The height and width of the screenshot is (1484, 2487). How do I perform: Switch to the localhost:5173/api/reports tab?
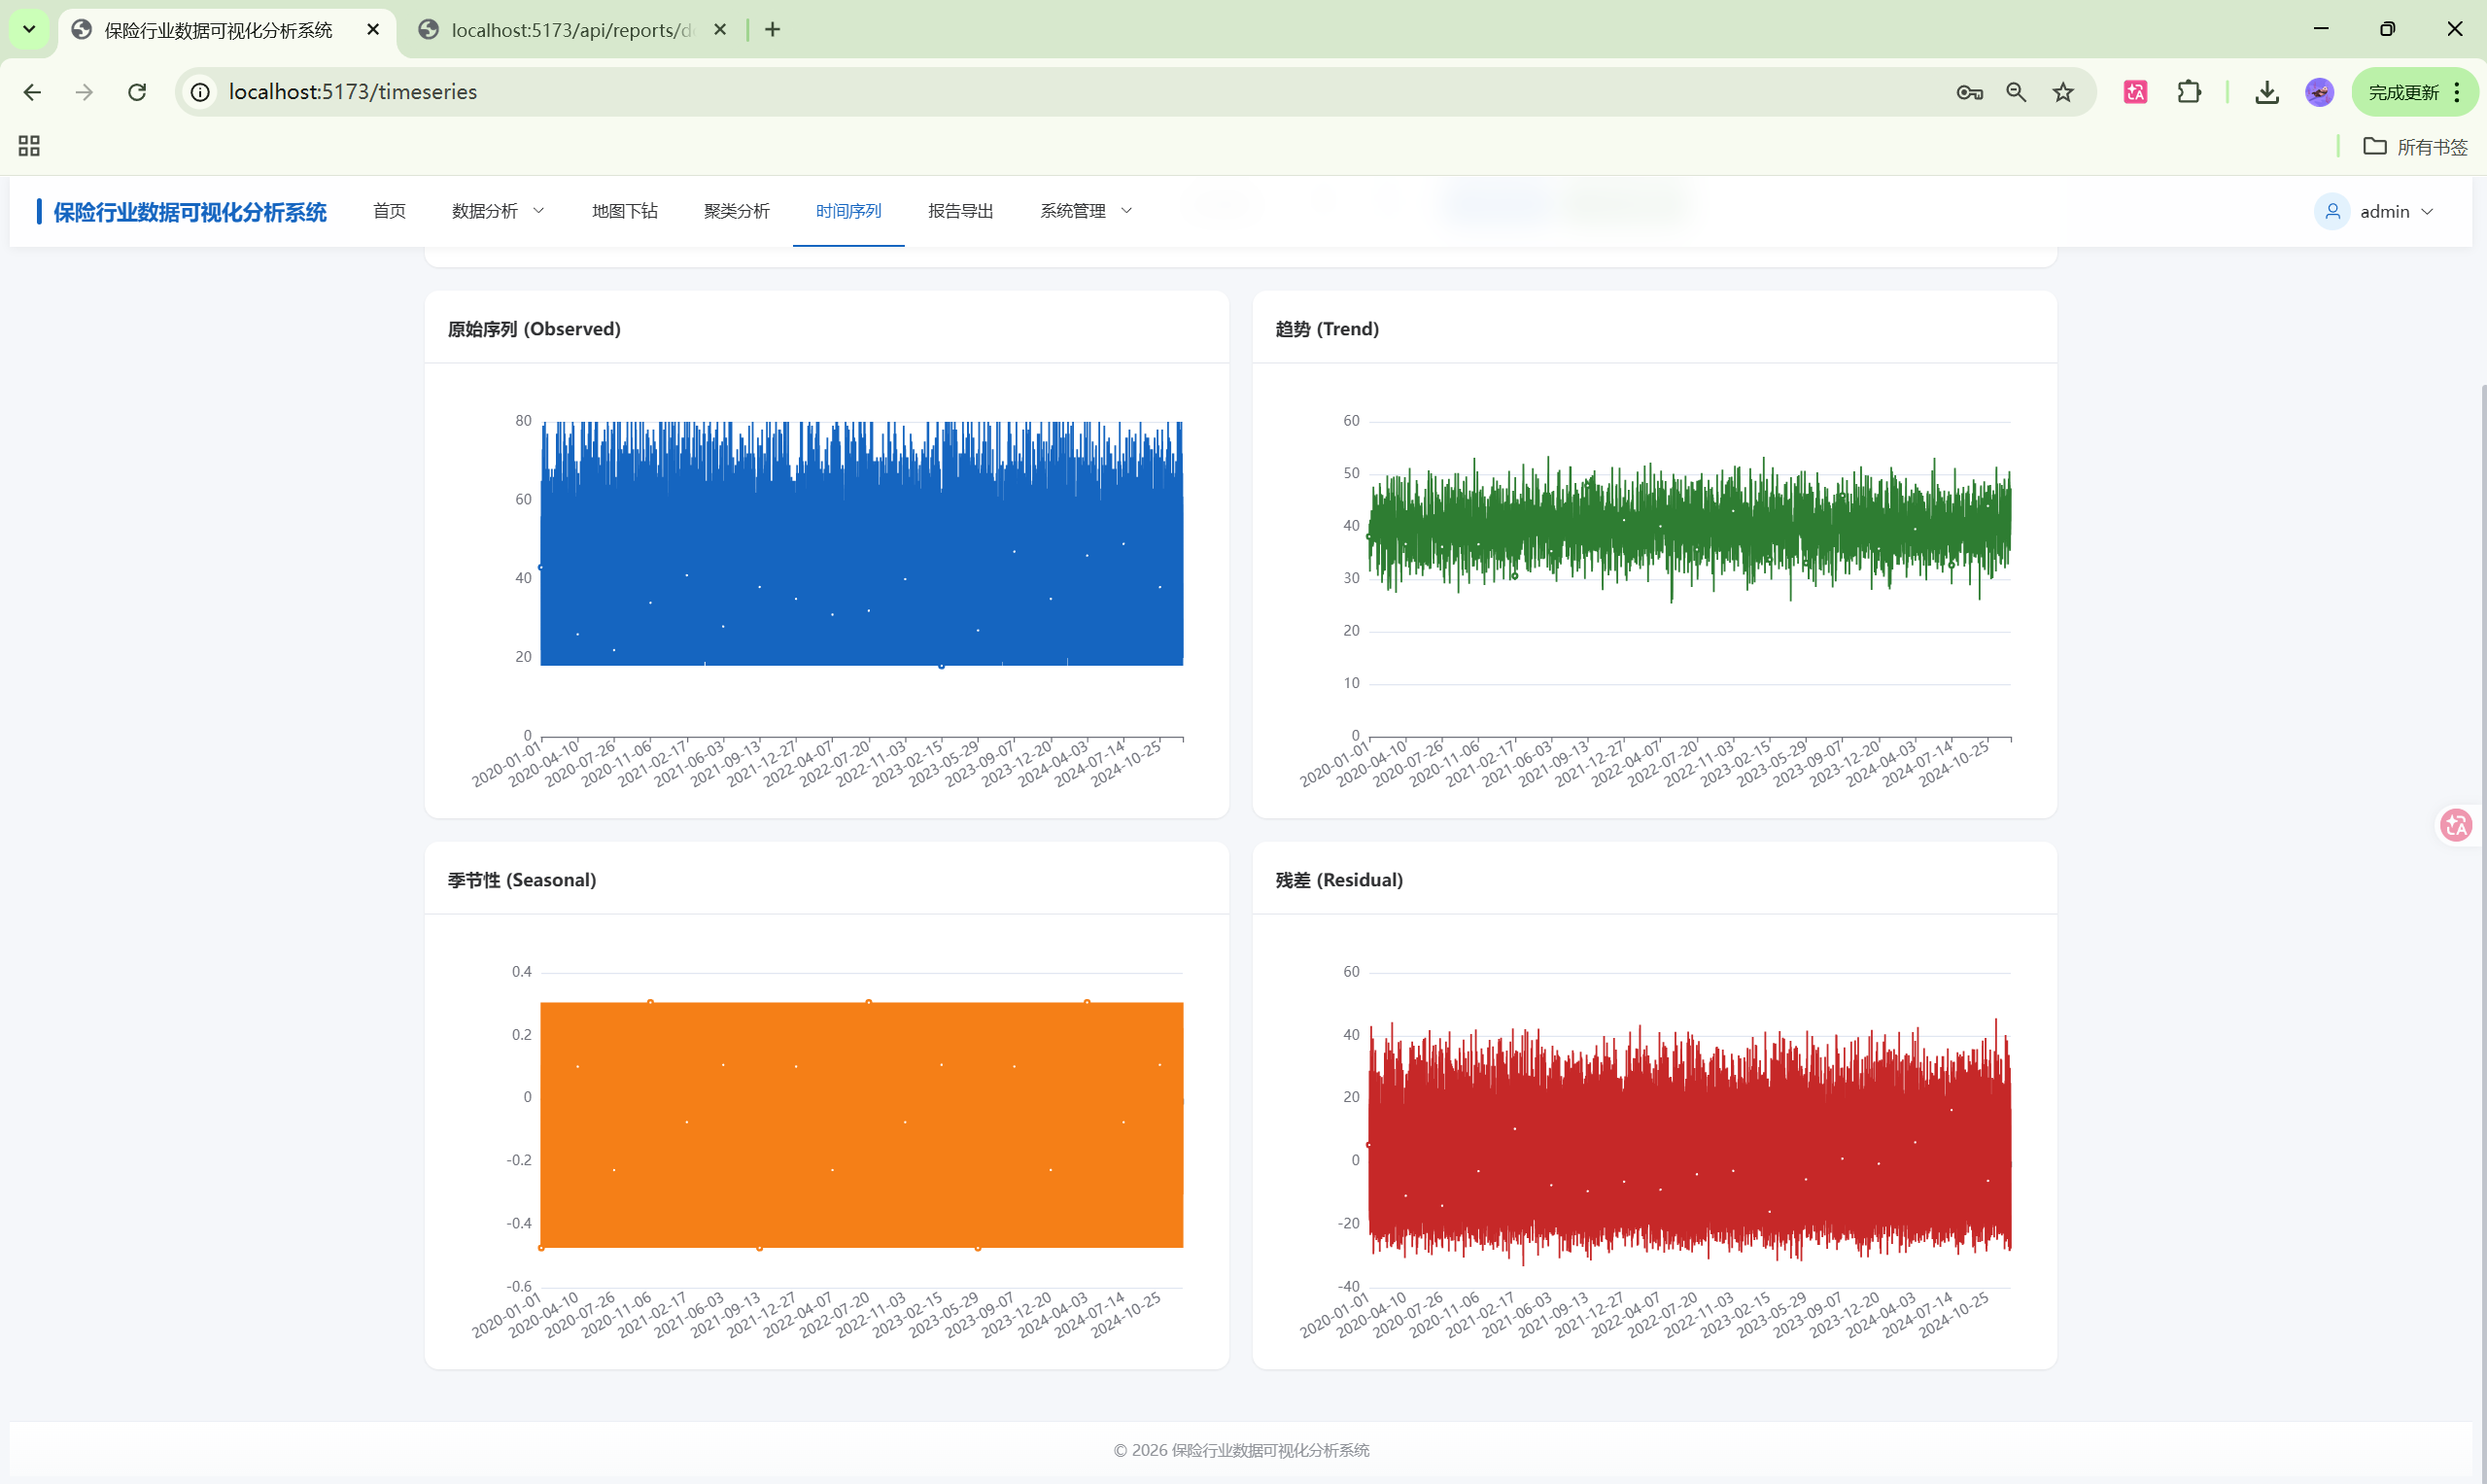pos(570,30)
